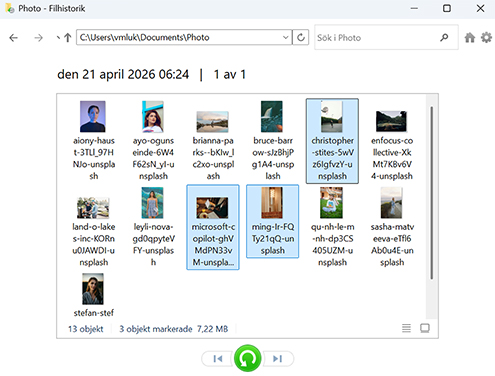Click the Photo - Filhistorik title bar icon
495x376 pixels.
click(10, 8)
